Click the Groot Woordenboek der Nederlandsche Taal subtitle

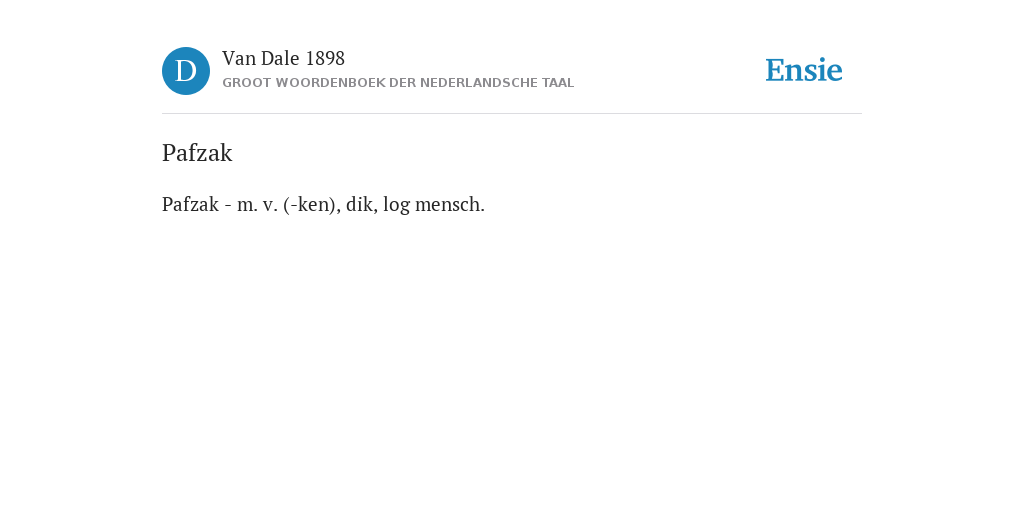point(398,83)
